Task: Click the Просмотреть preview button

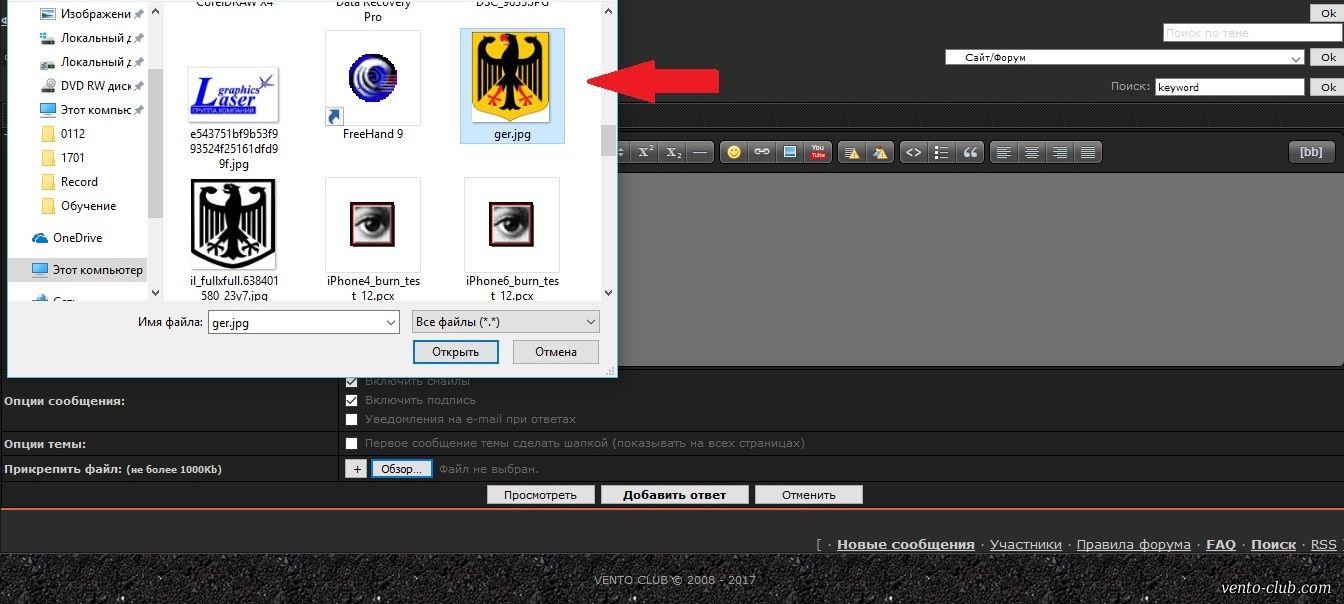Action: [541, 495]
